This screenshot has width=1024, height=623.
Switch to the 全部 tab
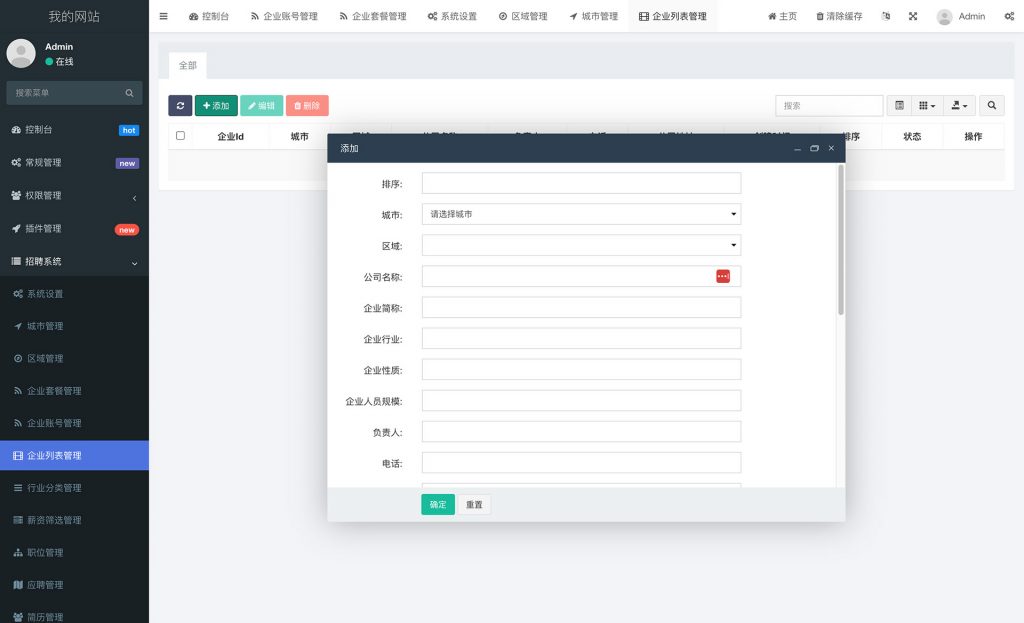tap(187, 65)
